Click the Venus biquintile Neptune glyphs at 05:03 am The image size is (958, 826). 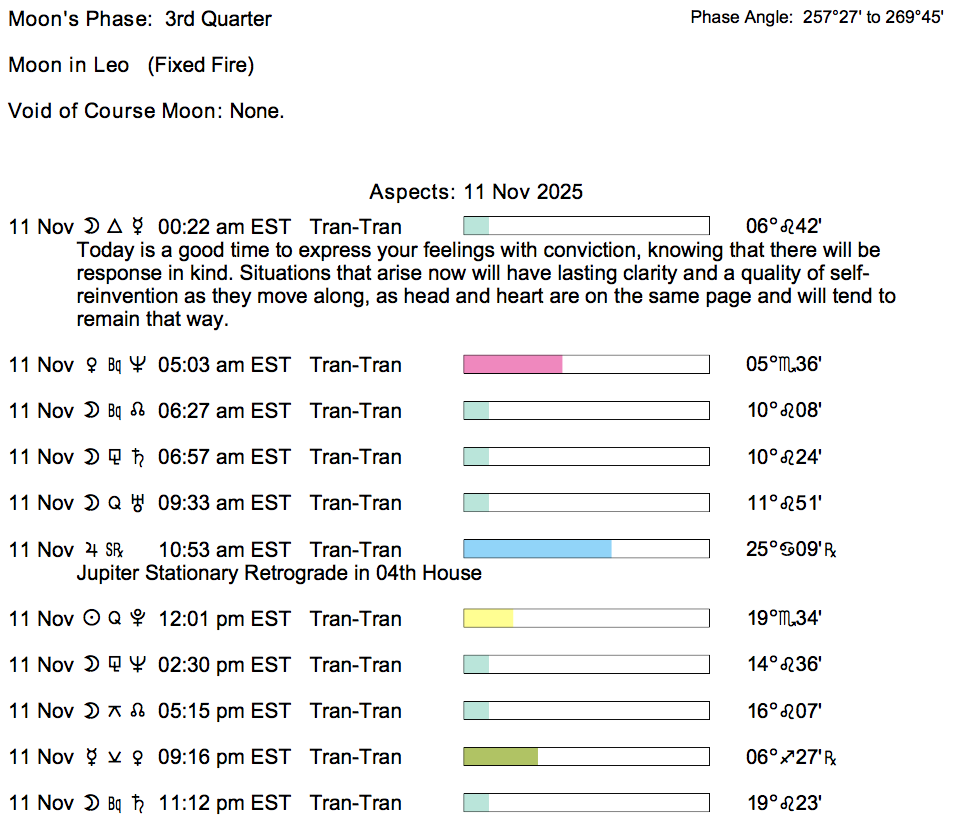point(115,365)
